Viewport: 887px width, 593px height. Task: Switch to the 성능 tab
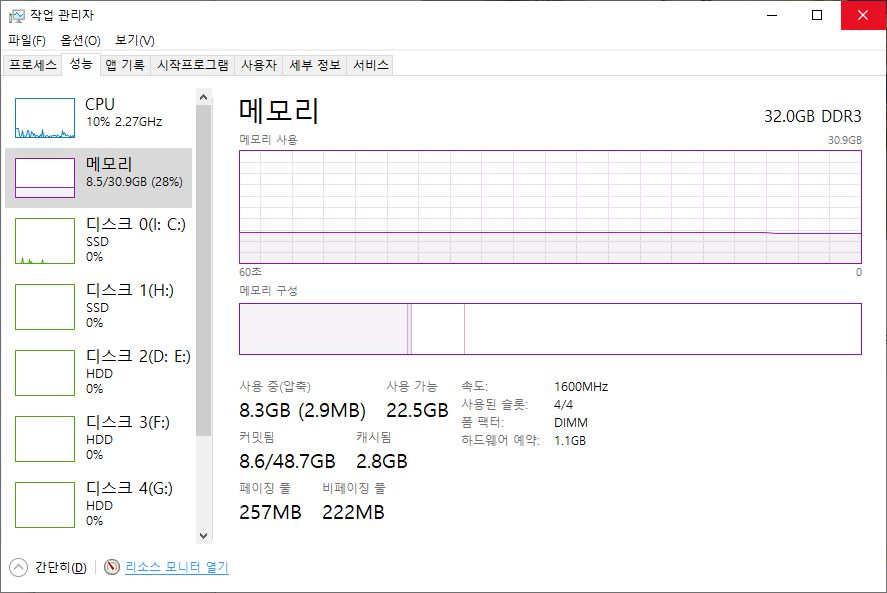point(81,64)
